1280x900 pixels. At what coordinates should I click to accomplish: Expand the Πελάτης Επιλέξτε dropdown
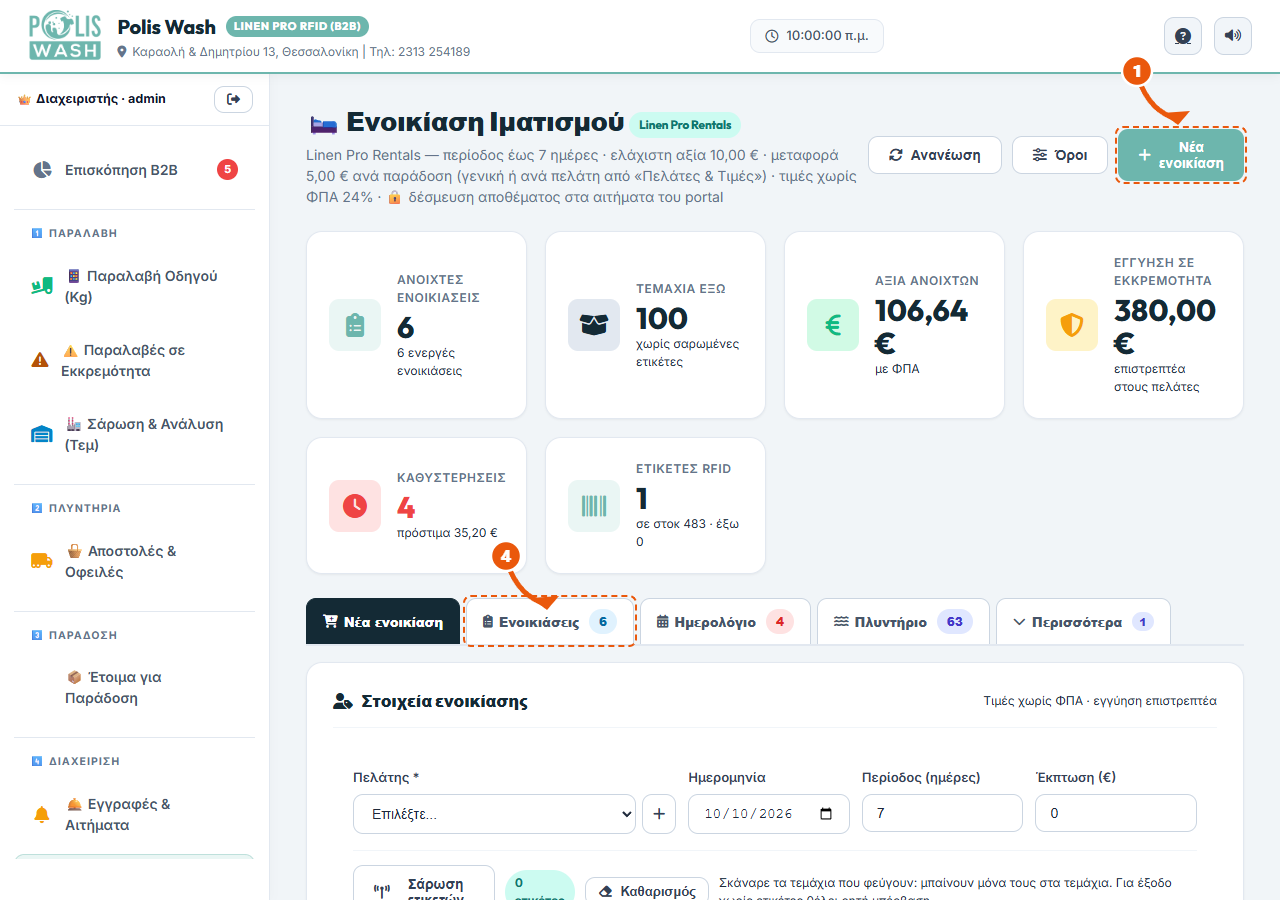494,814
